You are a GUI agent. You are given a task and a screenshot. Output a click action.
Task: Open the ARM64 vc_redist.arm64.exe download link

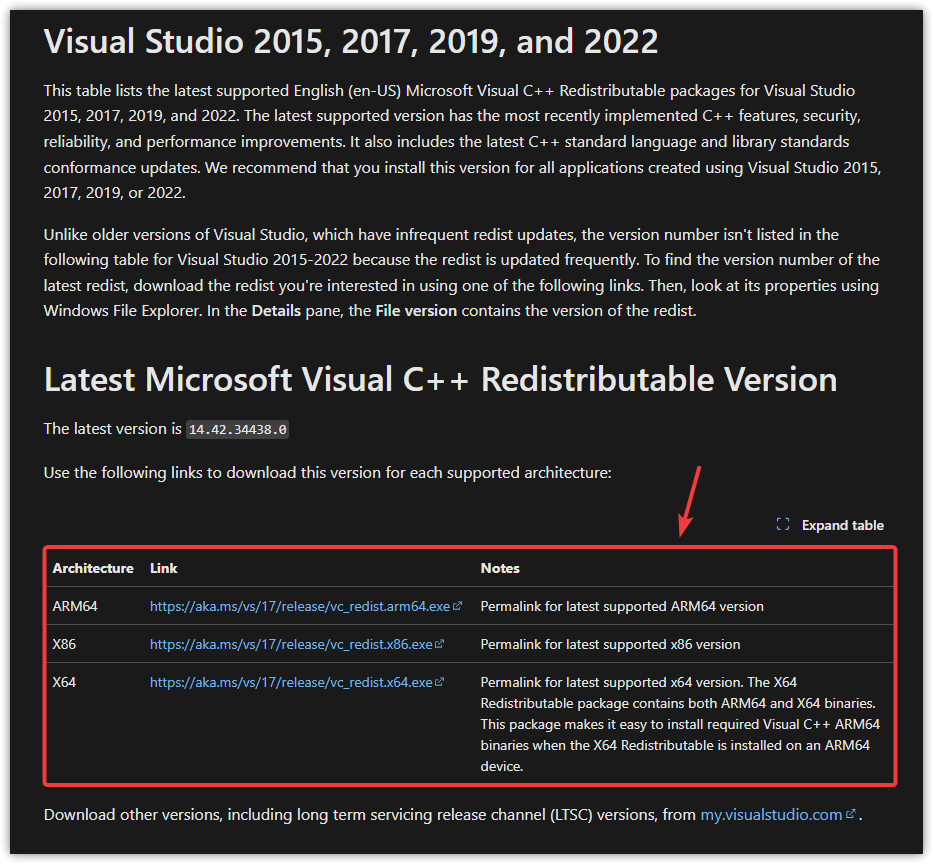coord(299,606)
